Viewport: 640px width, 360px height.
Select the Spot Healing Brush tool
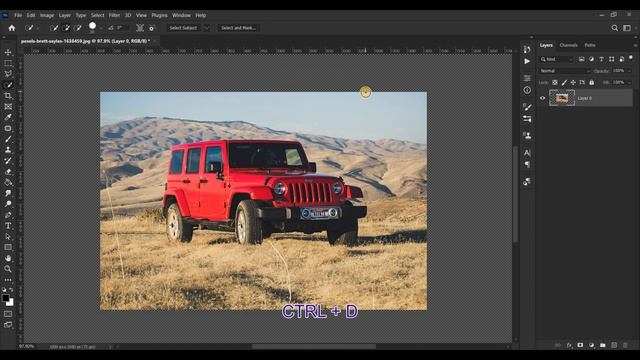(x=8, y=128)
